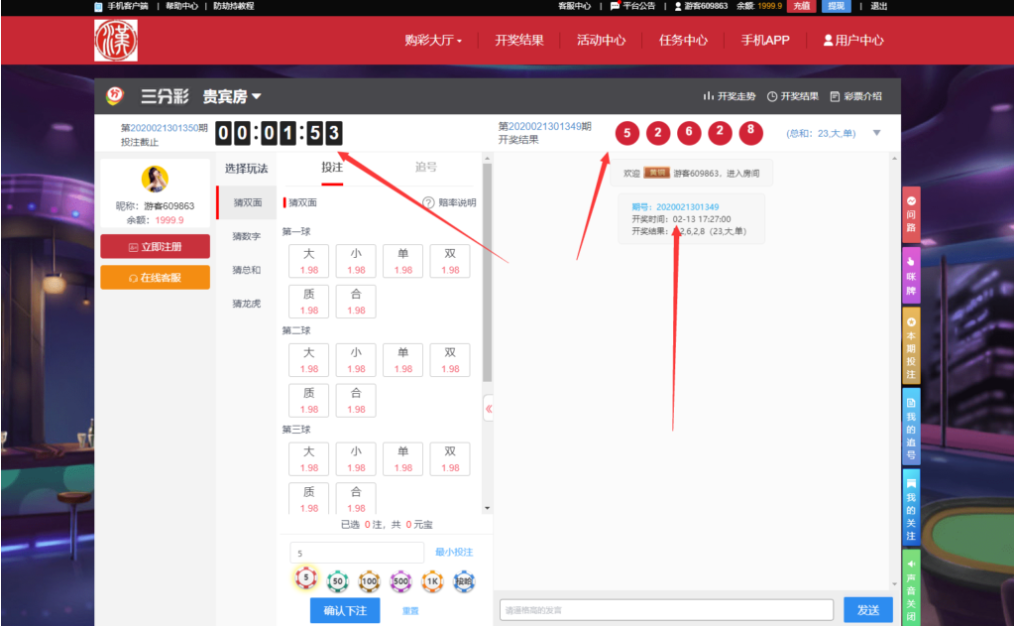Click the 立即注册 register button

point(155,246)
